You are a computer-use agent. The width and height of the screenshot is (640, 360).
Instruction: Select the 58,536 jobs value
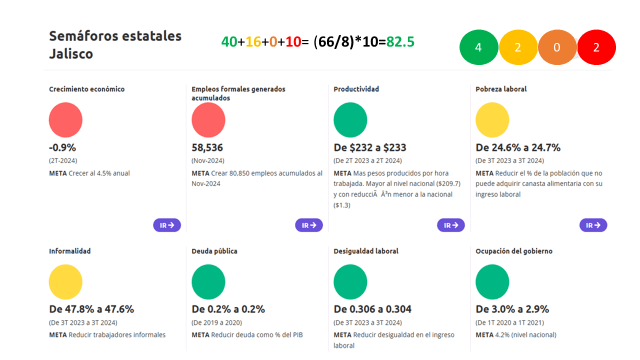pyautogui.click(x=207, y=148)
